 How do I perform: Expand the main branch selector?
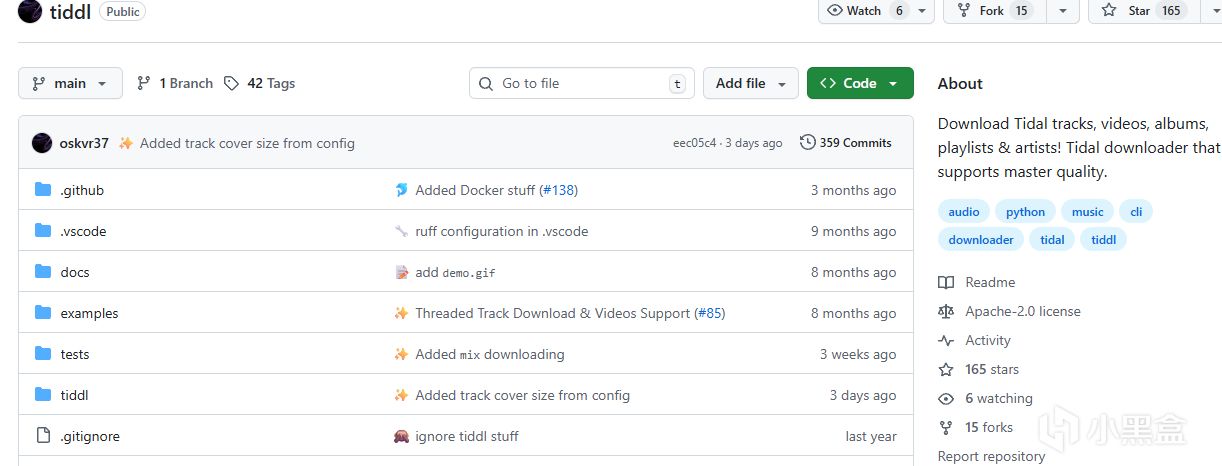[x=70, y=83]
